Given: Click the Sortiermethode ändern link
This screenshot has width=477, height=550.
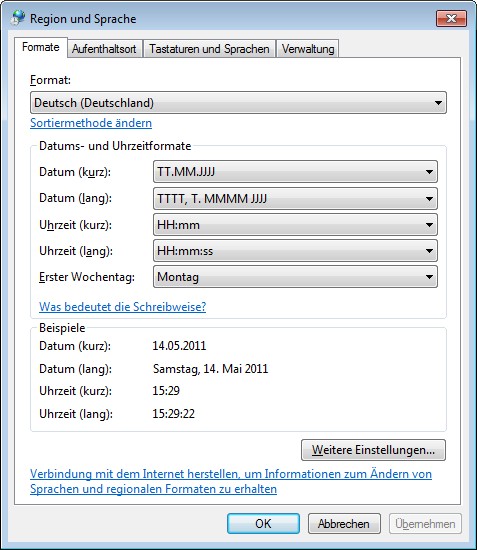Looking at the screenshot, I should click(91, 123).
